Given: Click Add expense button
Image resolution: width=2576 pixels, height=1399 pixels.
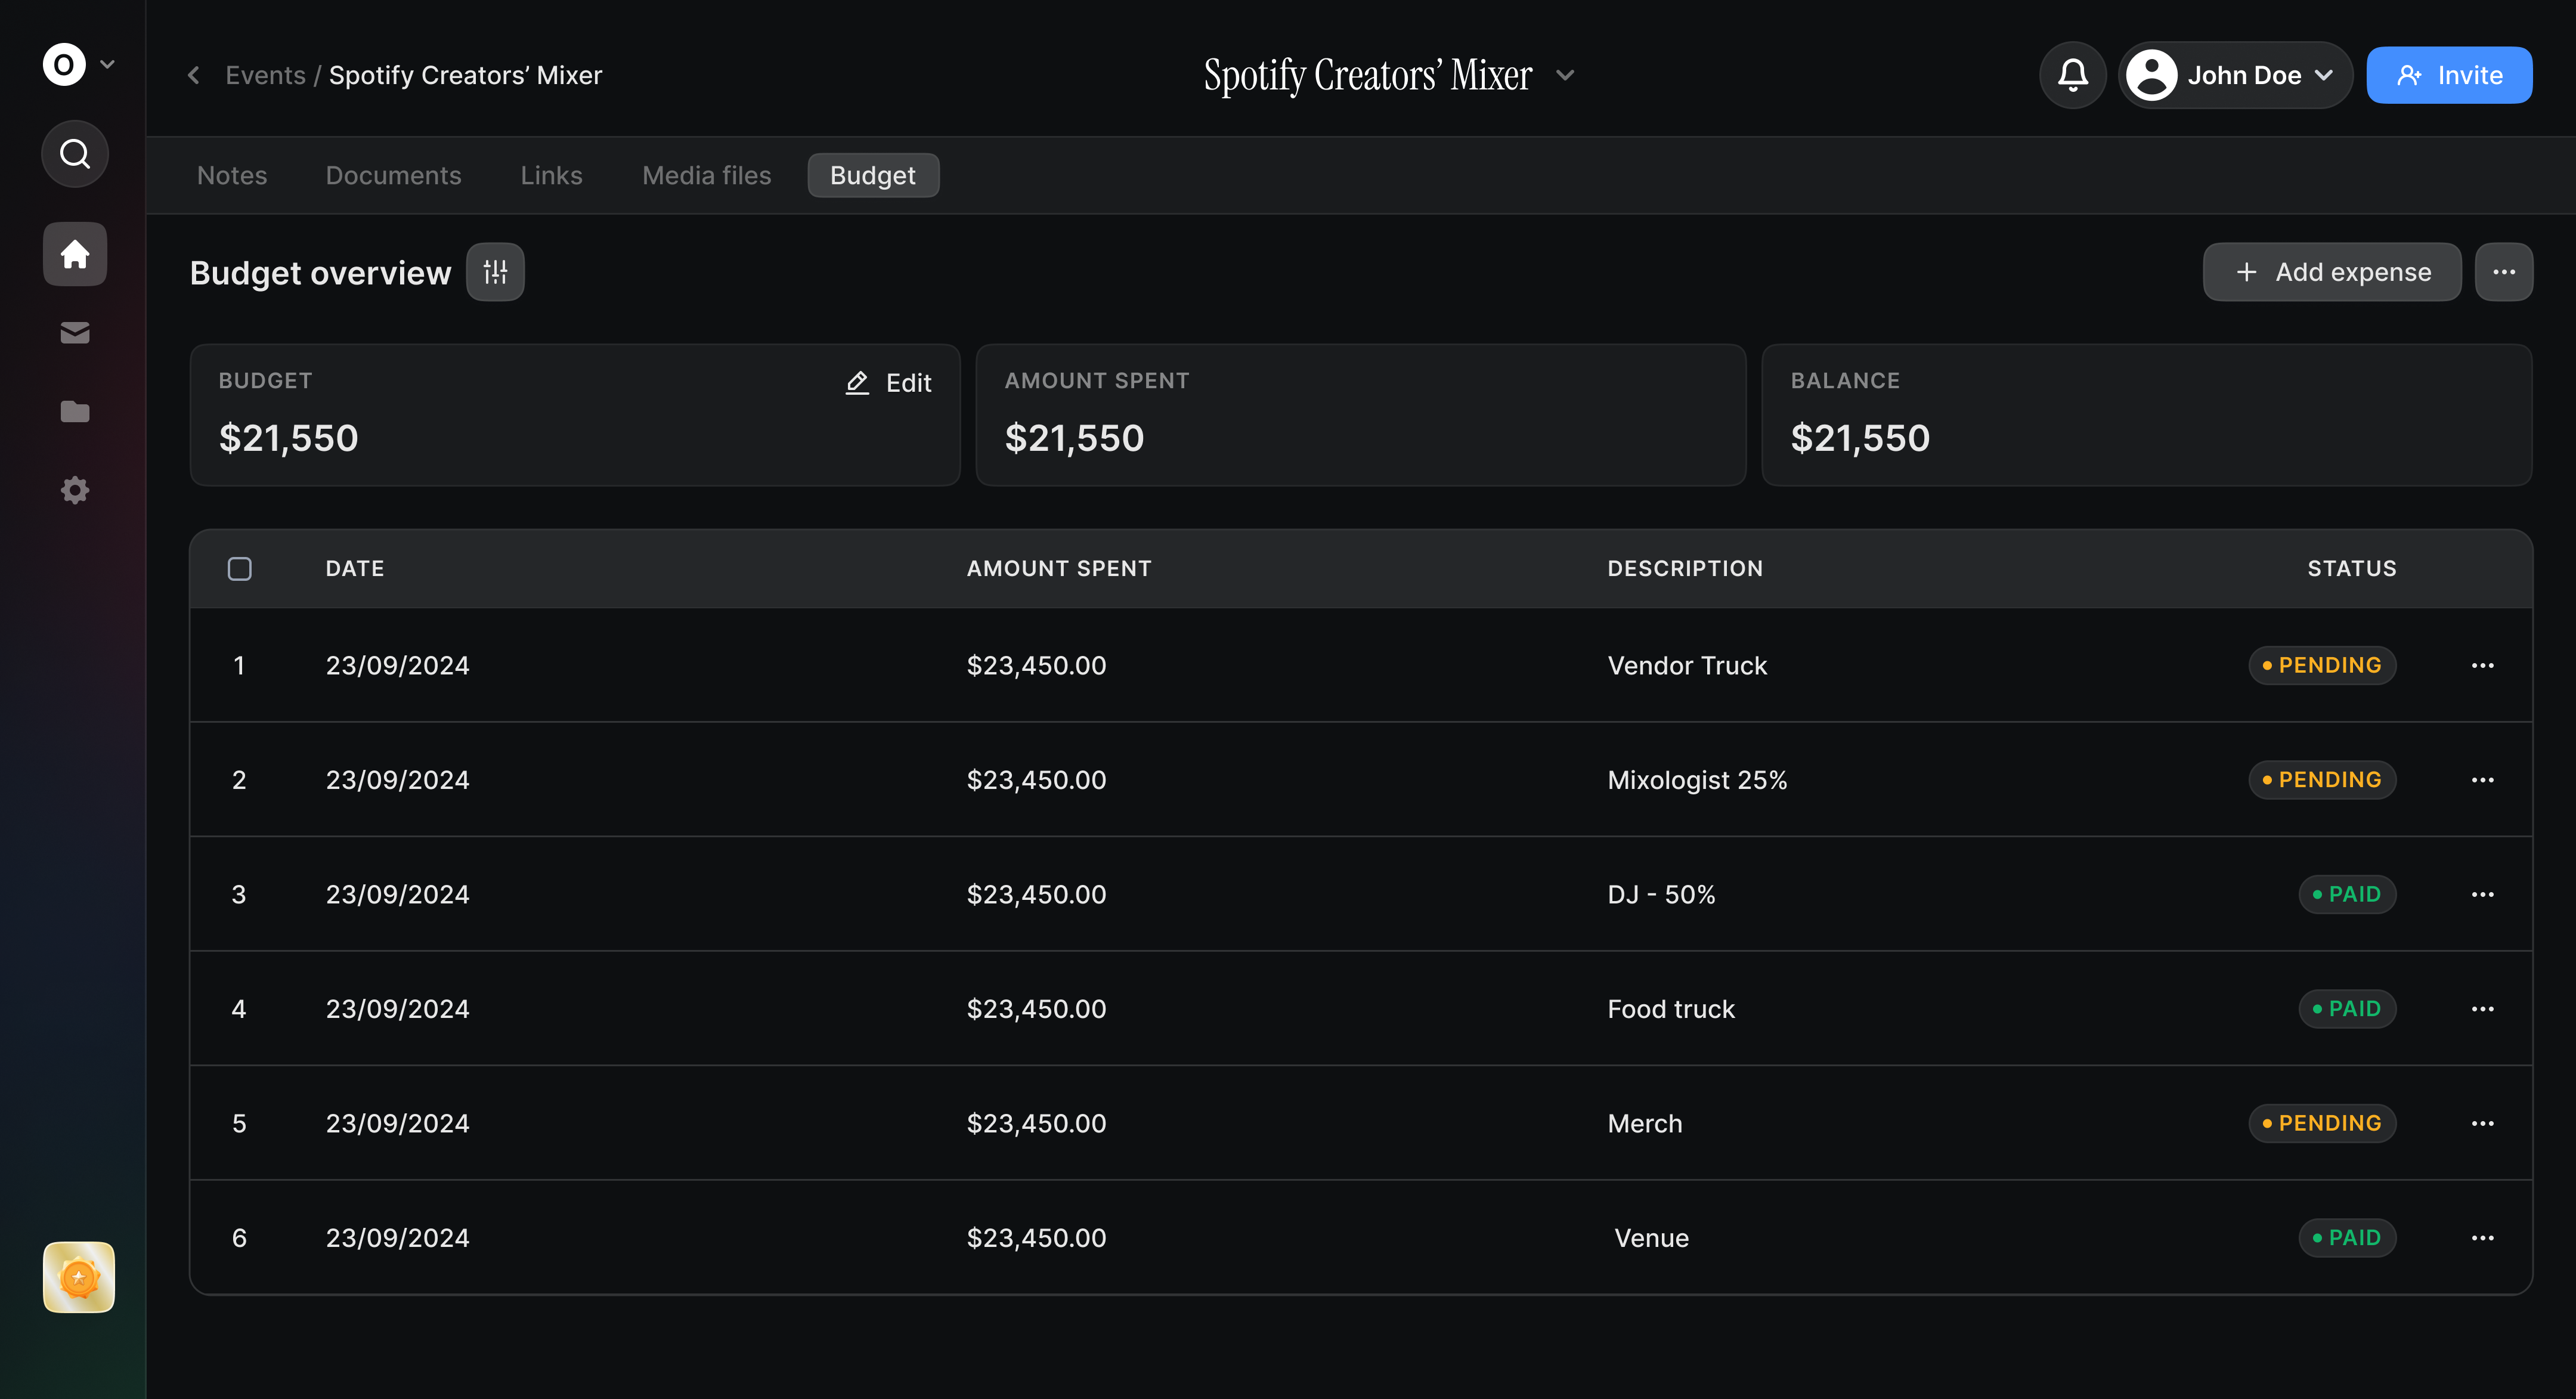Looking at the screenshot, I should [x=2332, y=272].
